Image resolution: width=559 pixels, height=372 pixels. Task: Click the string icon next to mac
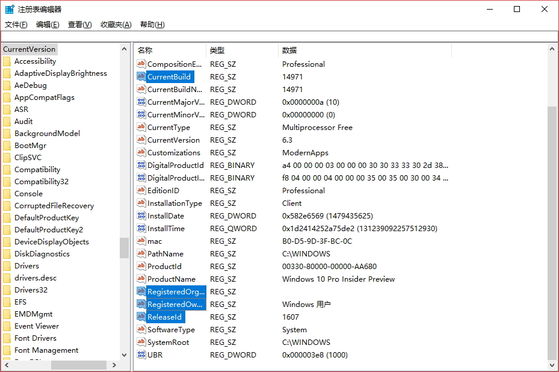pyautogui.click(x=141, y=241)
